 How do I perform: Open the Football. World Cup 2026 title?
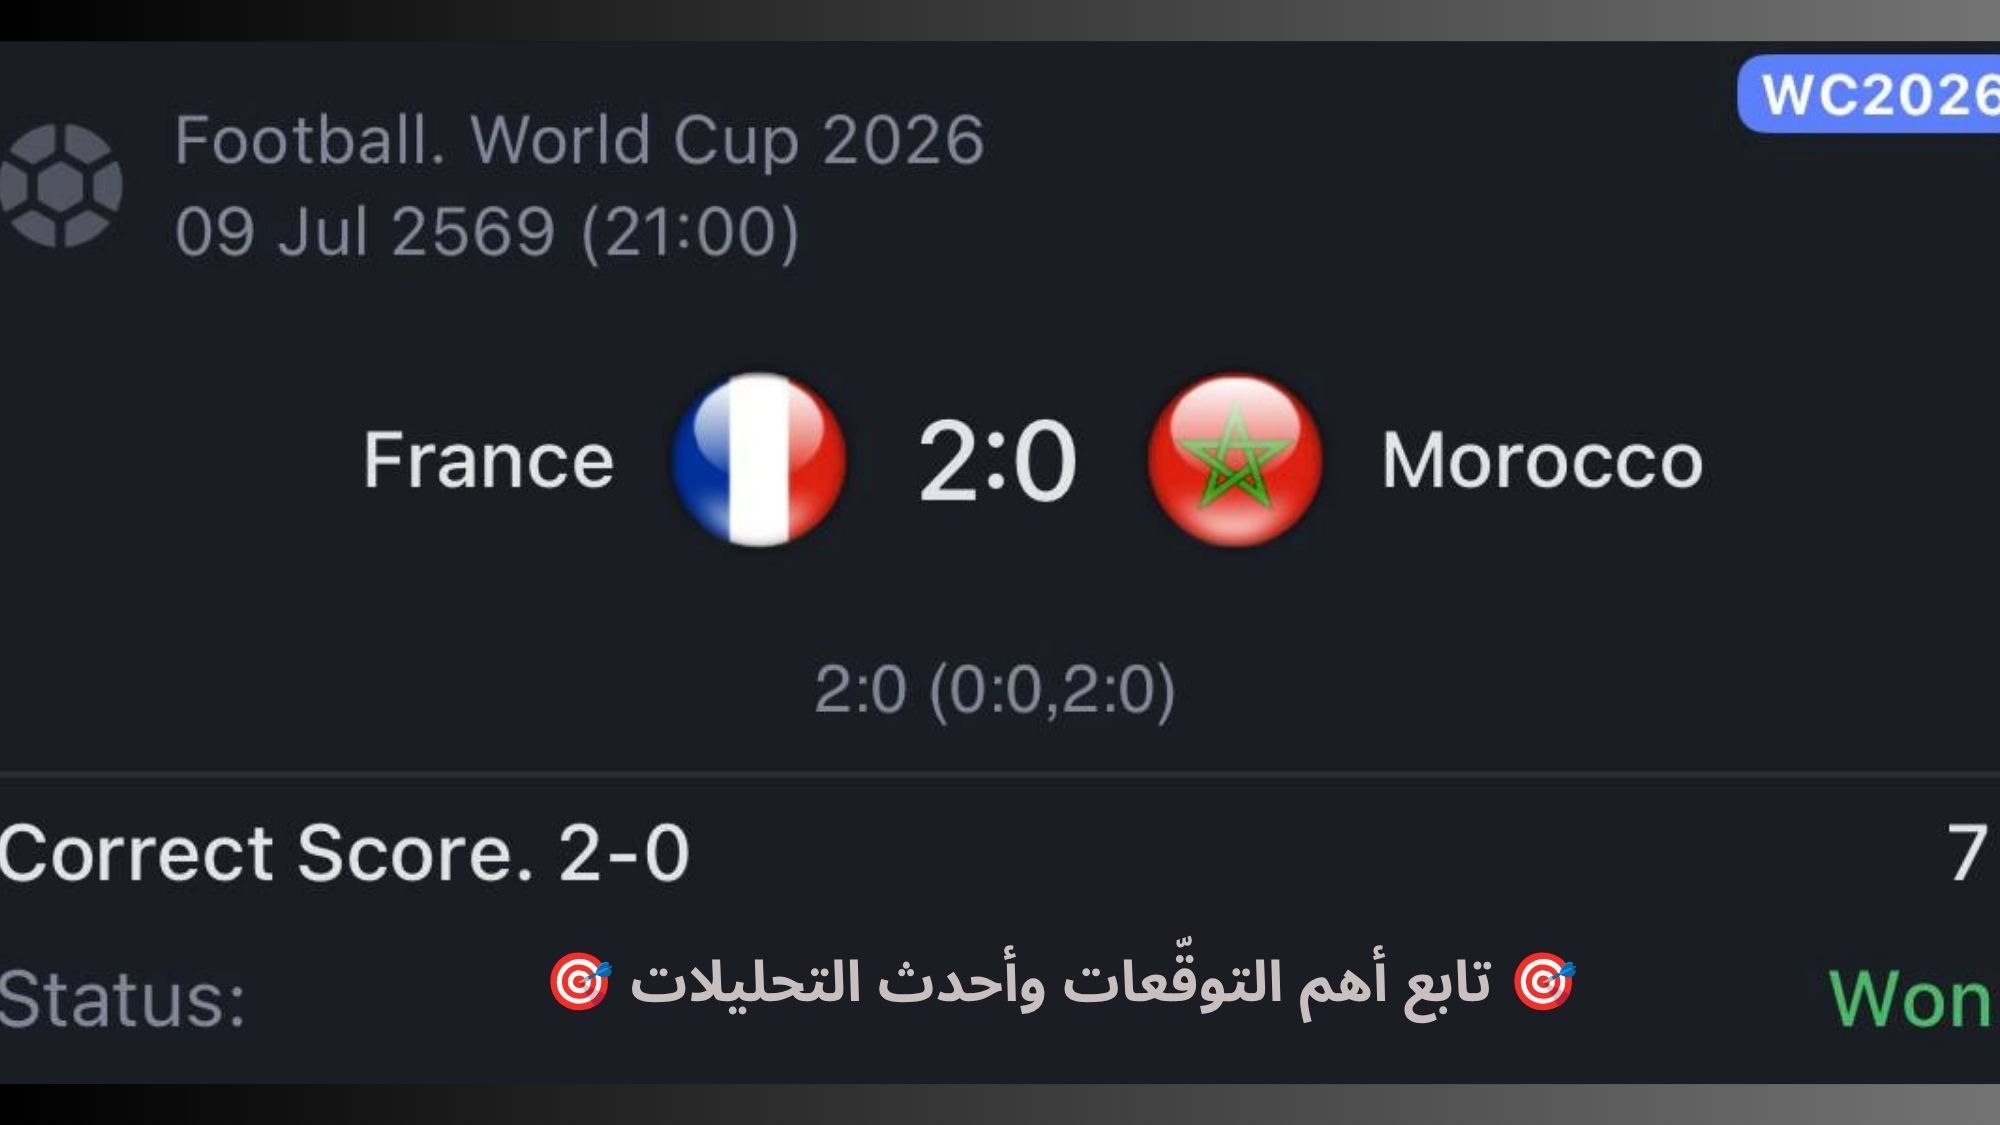pos(580,140)
